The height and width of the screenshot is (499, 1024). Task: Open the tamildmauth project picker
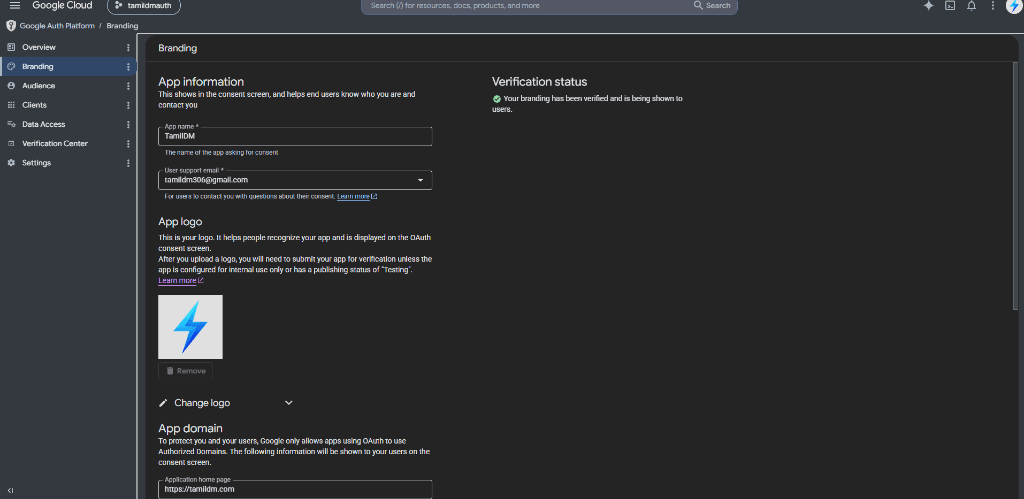click(x=144, y=5)
